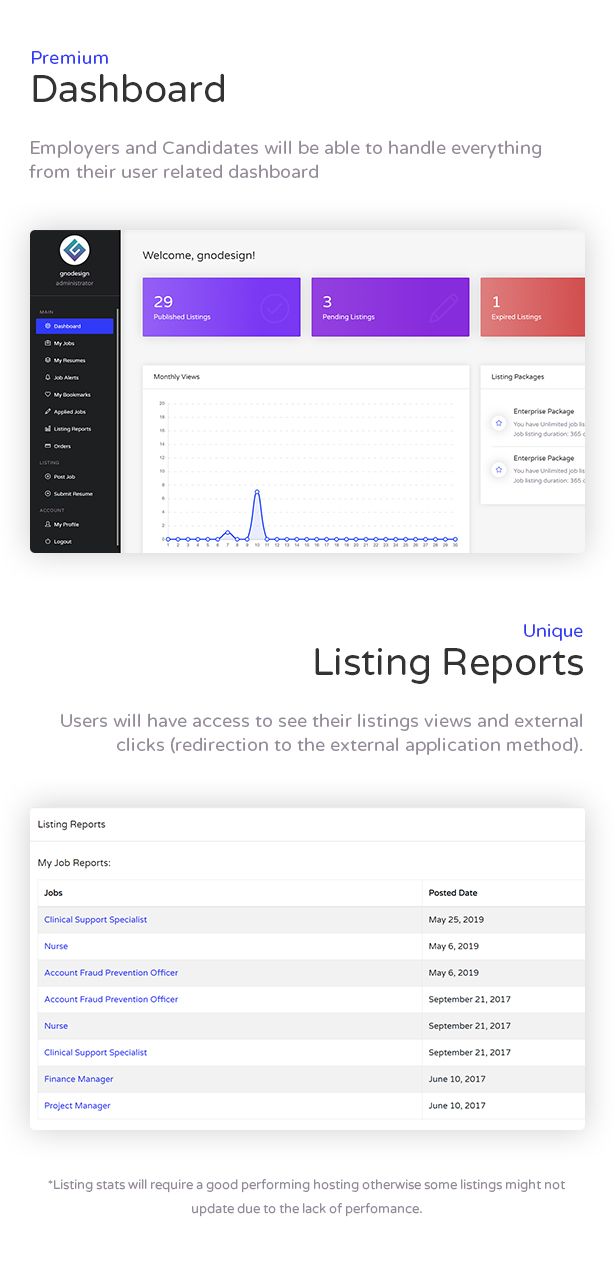Viewport: 615px width, 1267px height.
Task: Click the My Resumes sidebar icon
Action: pyautogui.click(x=47, y=360)
